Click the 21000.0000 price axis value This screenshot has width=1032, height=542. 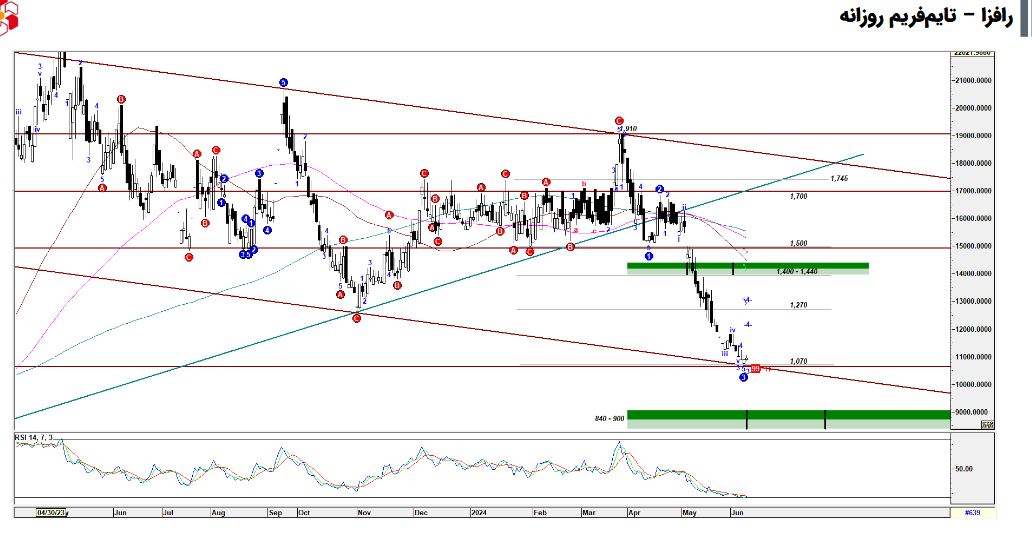click(x=974, y=81)
